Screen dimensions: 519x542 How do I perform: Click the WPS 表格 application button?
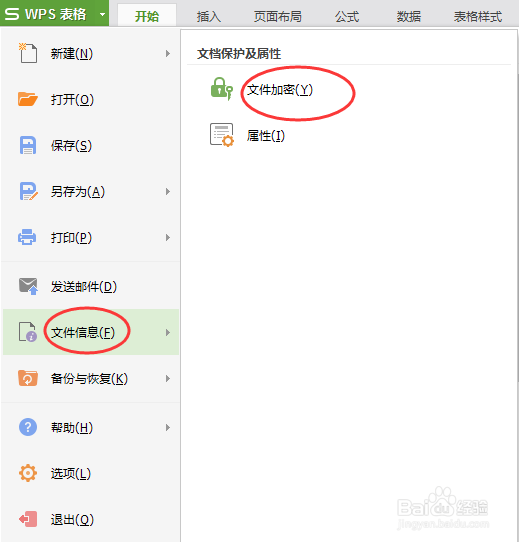click(55, 13)
